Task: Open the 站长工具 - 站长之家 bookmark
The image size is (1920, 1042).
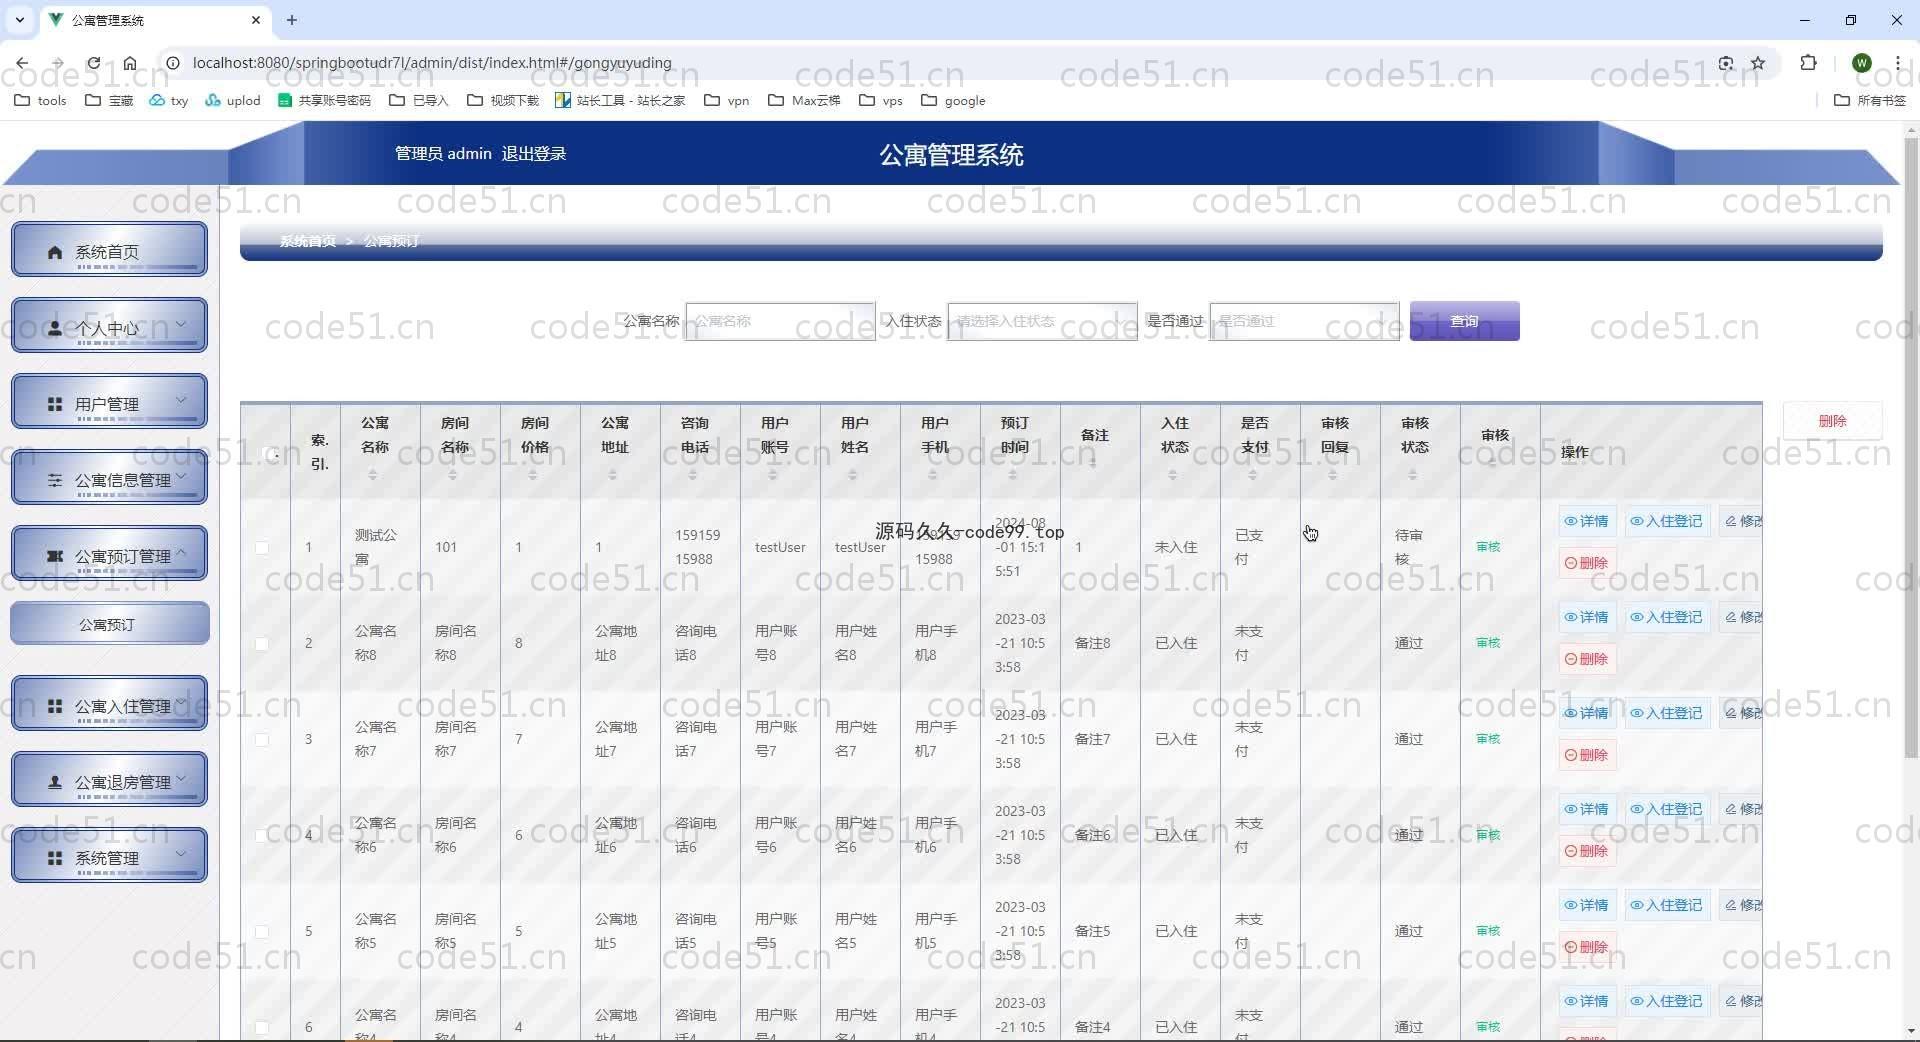Action: (621, 100)
